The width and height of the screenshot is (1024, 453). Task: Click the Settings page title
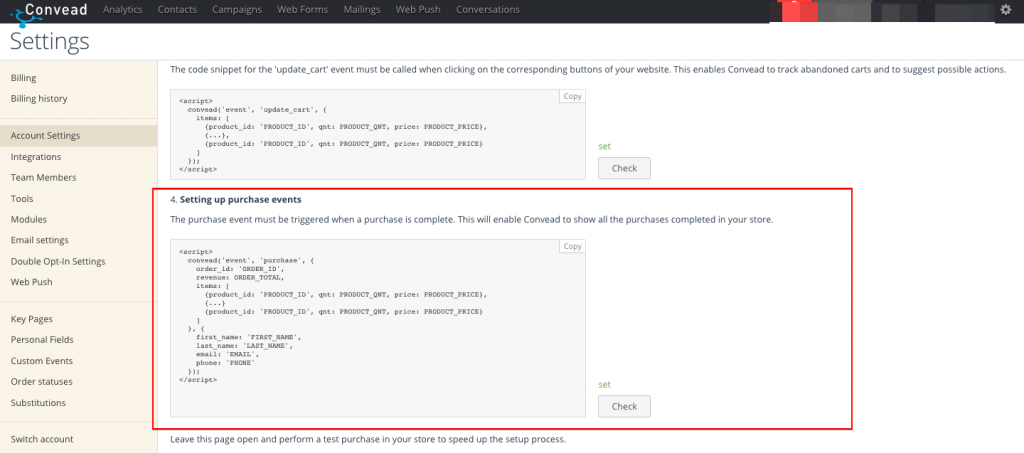(50, 42)
